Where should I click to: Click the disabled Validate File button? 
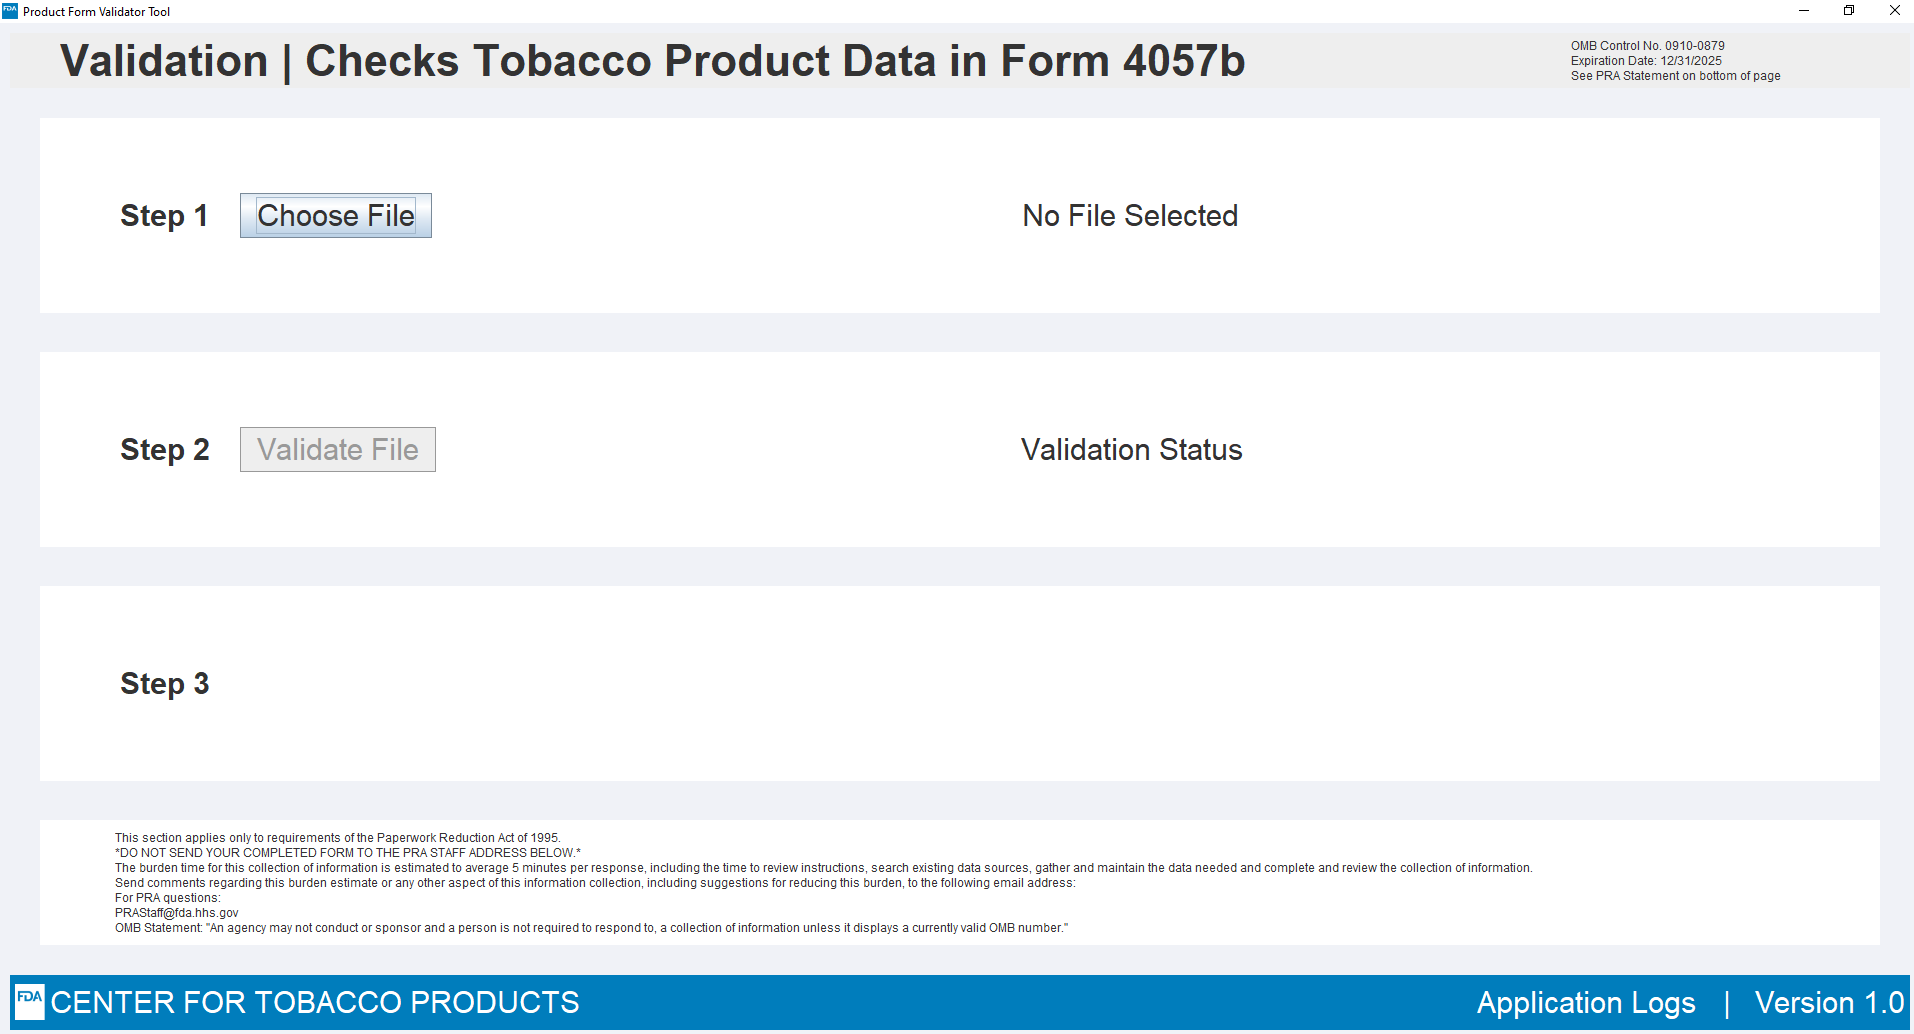pyautogui.click(x=338, y=450)
